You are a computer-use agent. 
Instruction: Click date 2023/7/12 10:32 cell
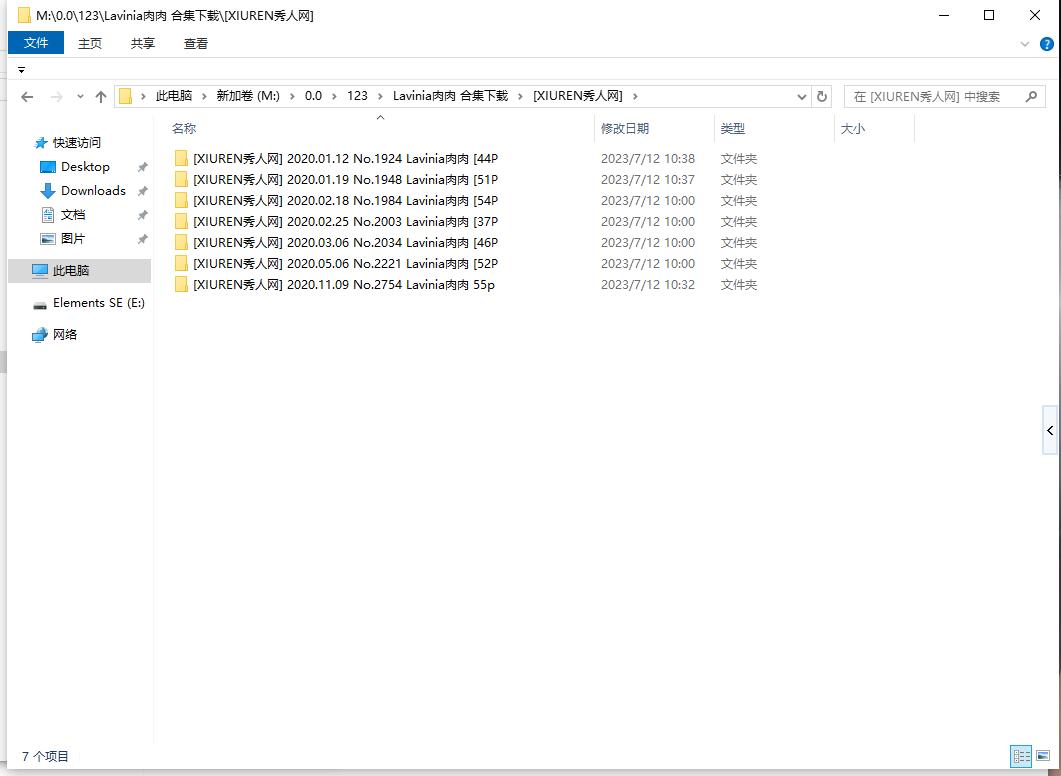coord(648,284)
